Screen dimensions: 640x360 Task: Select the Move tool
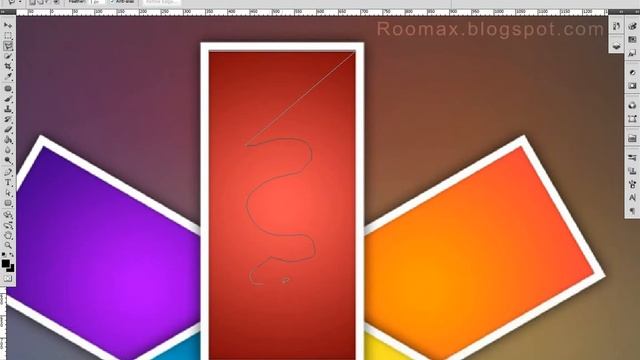click(x=8, y=25)
